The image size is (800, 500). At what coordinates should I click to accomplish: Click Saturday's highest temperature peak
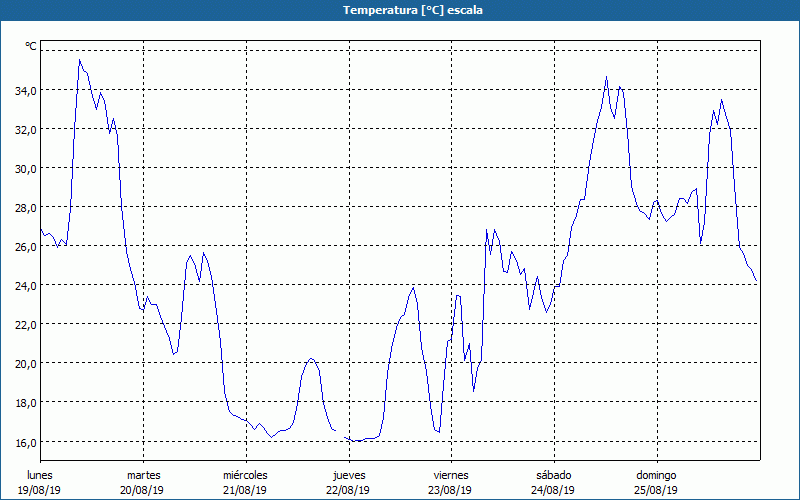606,78
